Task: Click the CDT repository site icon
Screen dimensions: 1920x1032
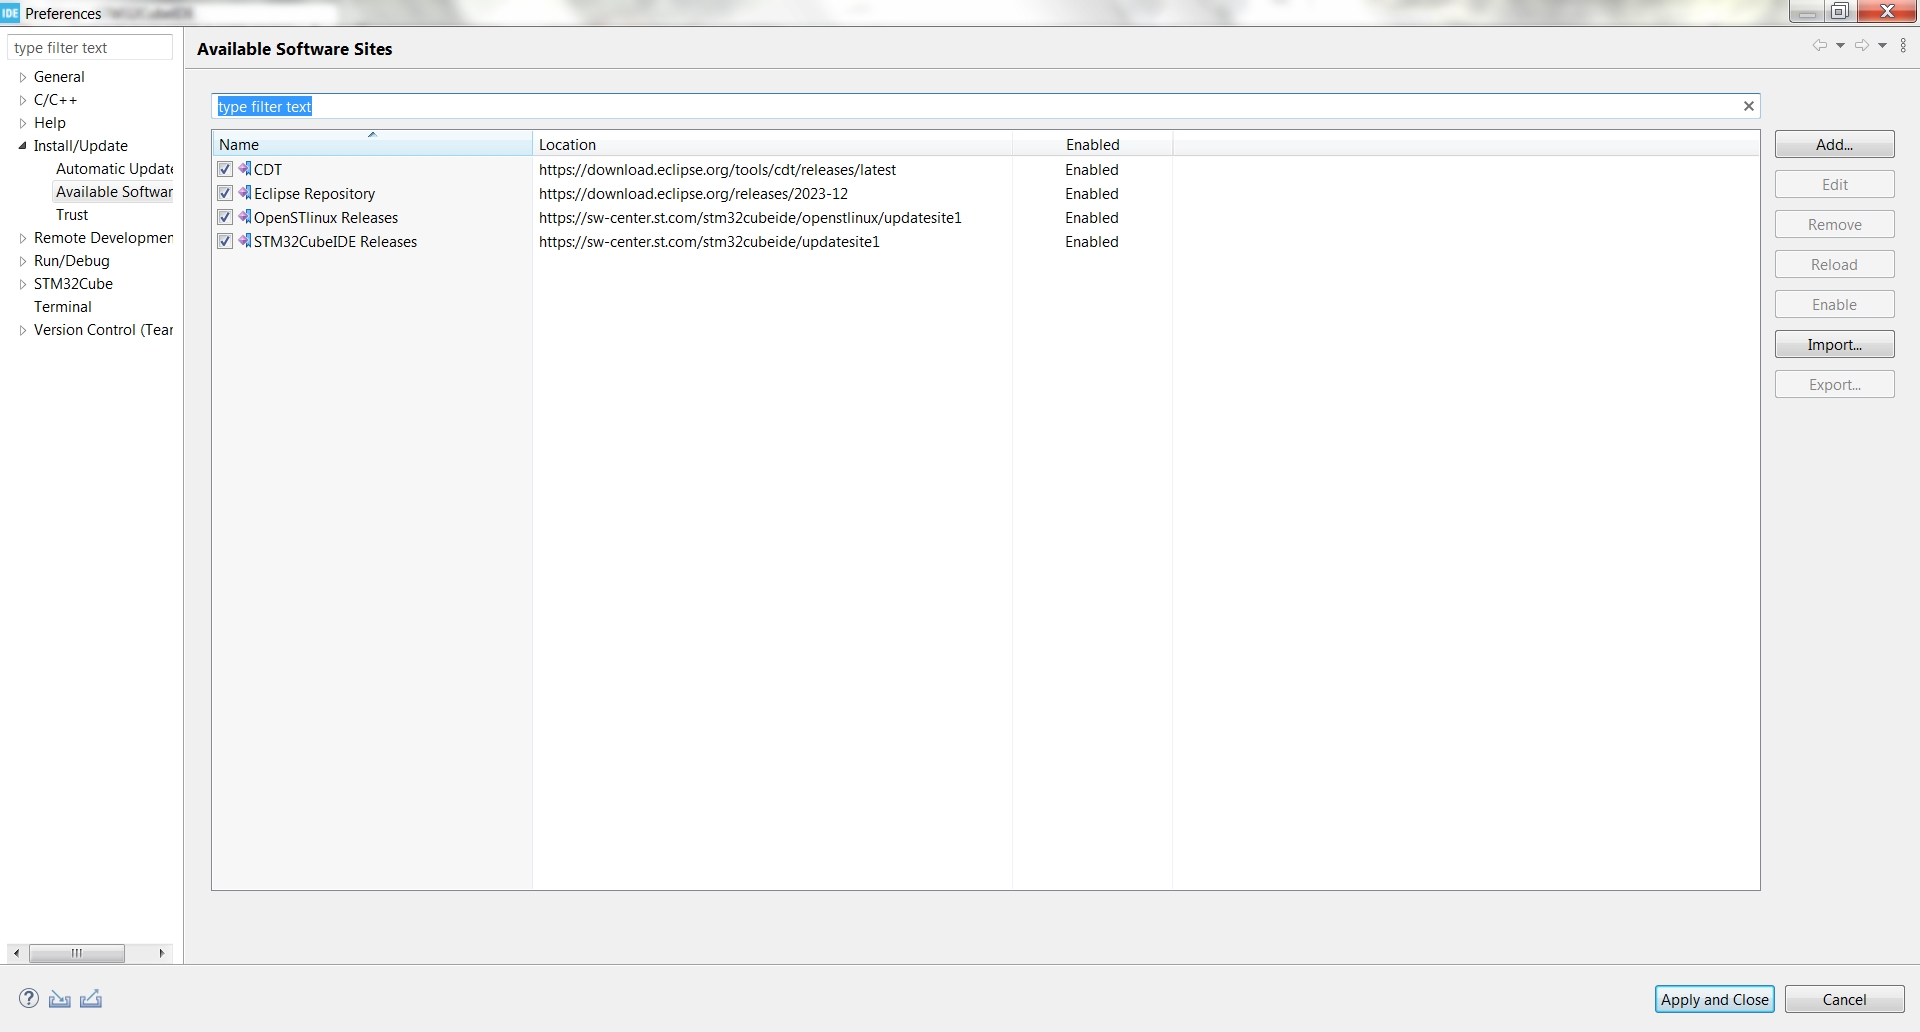Action: point(245,169)
